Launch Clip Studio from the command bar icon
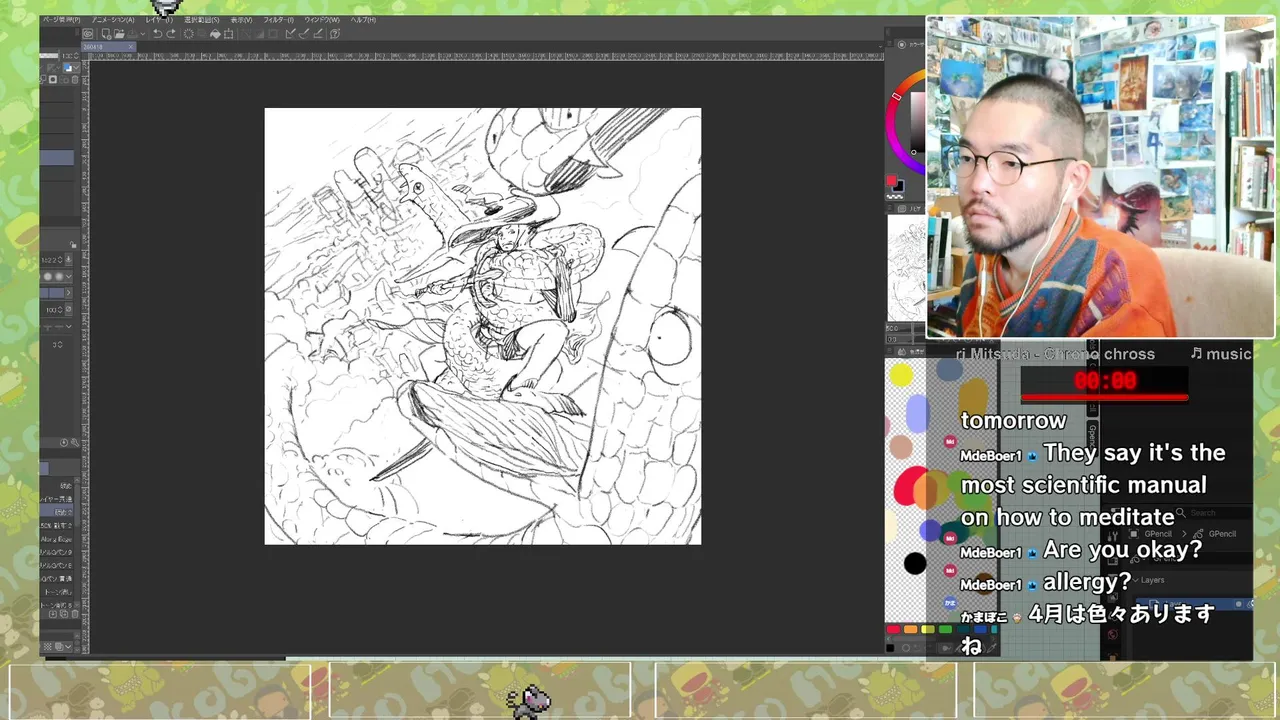1280x720 pixels. [x=88, y=34]
